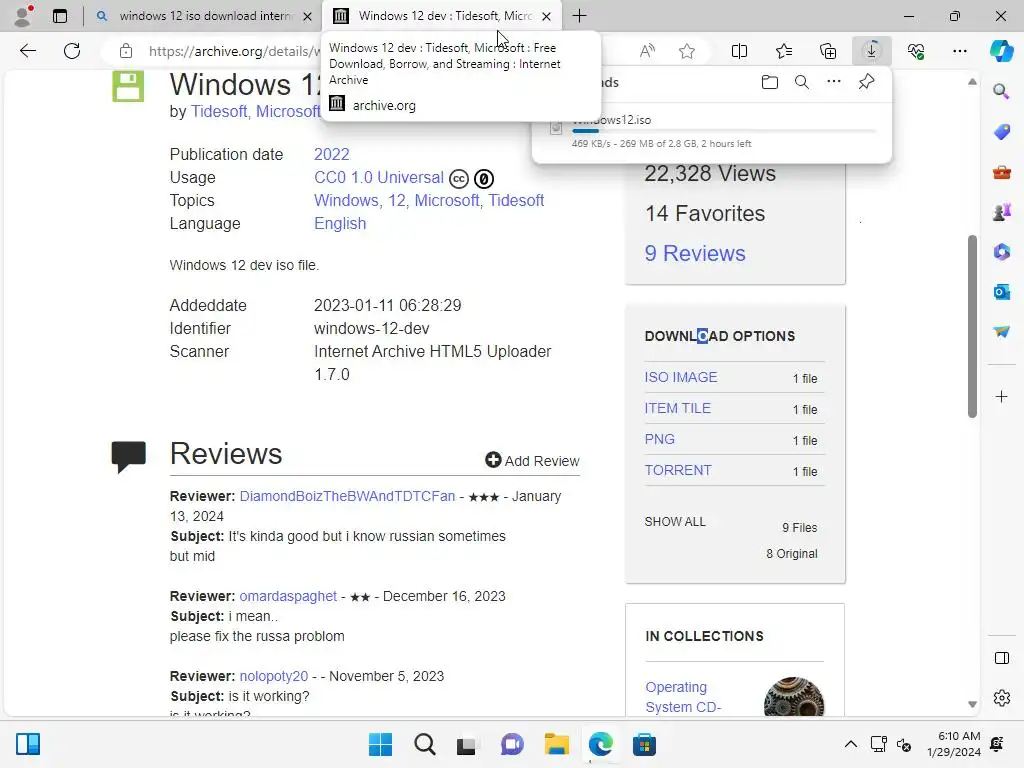Expand SHOW ALL download files
This screenshot has width=1024, height=768.
click(x=675, y=522)
